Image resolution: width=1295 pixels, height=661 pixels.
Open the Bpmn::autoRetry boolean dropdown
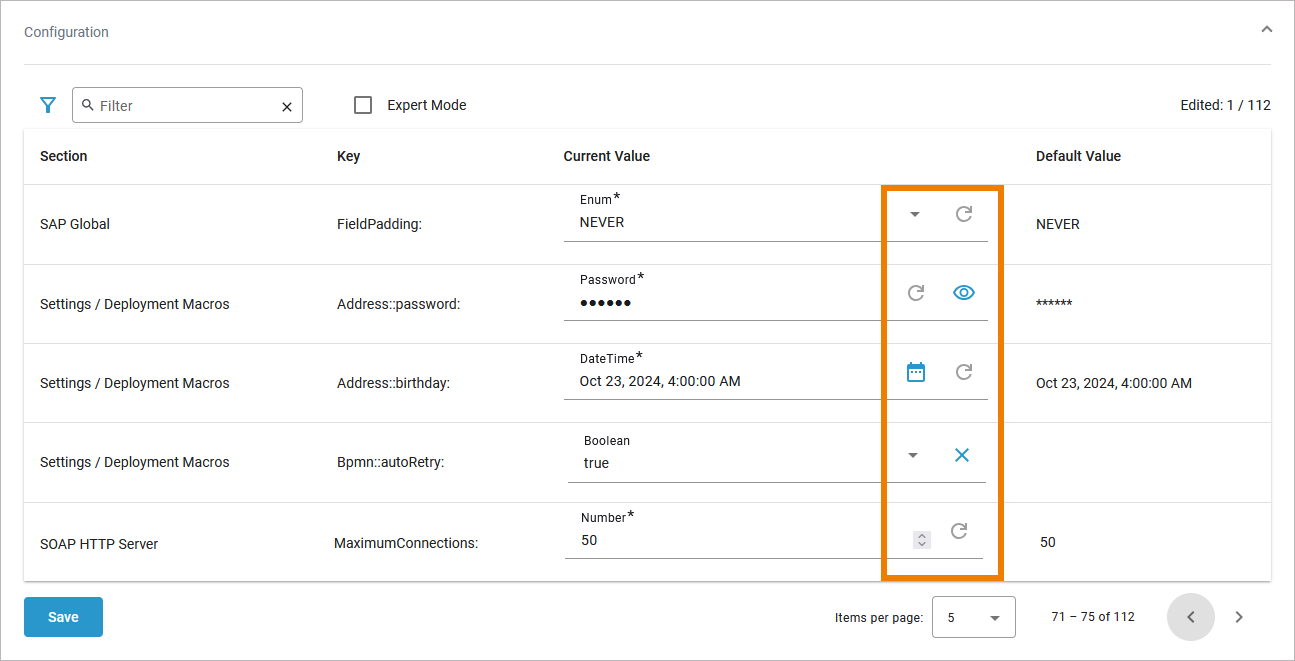pyautogui.click(x=912, y=456)
